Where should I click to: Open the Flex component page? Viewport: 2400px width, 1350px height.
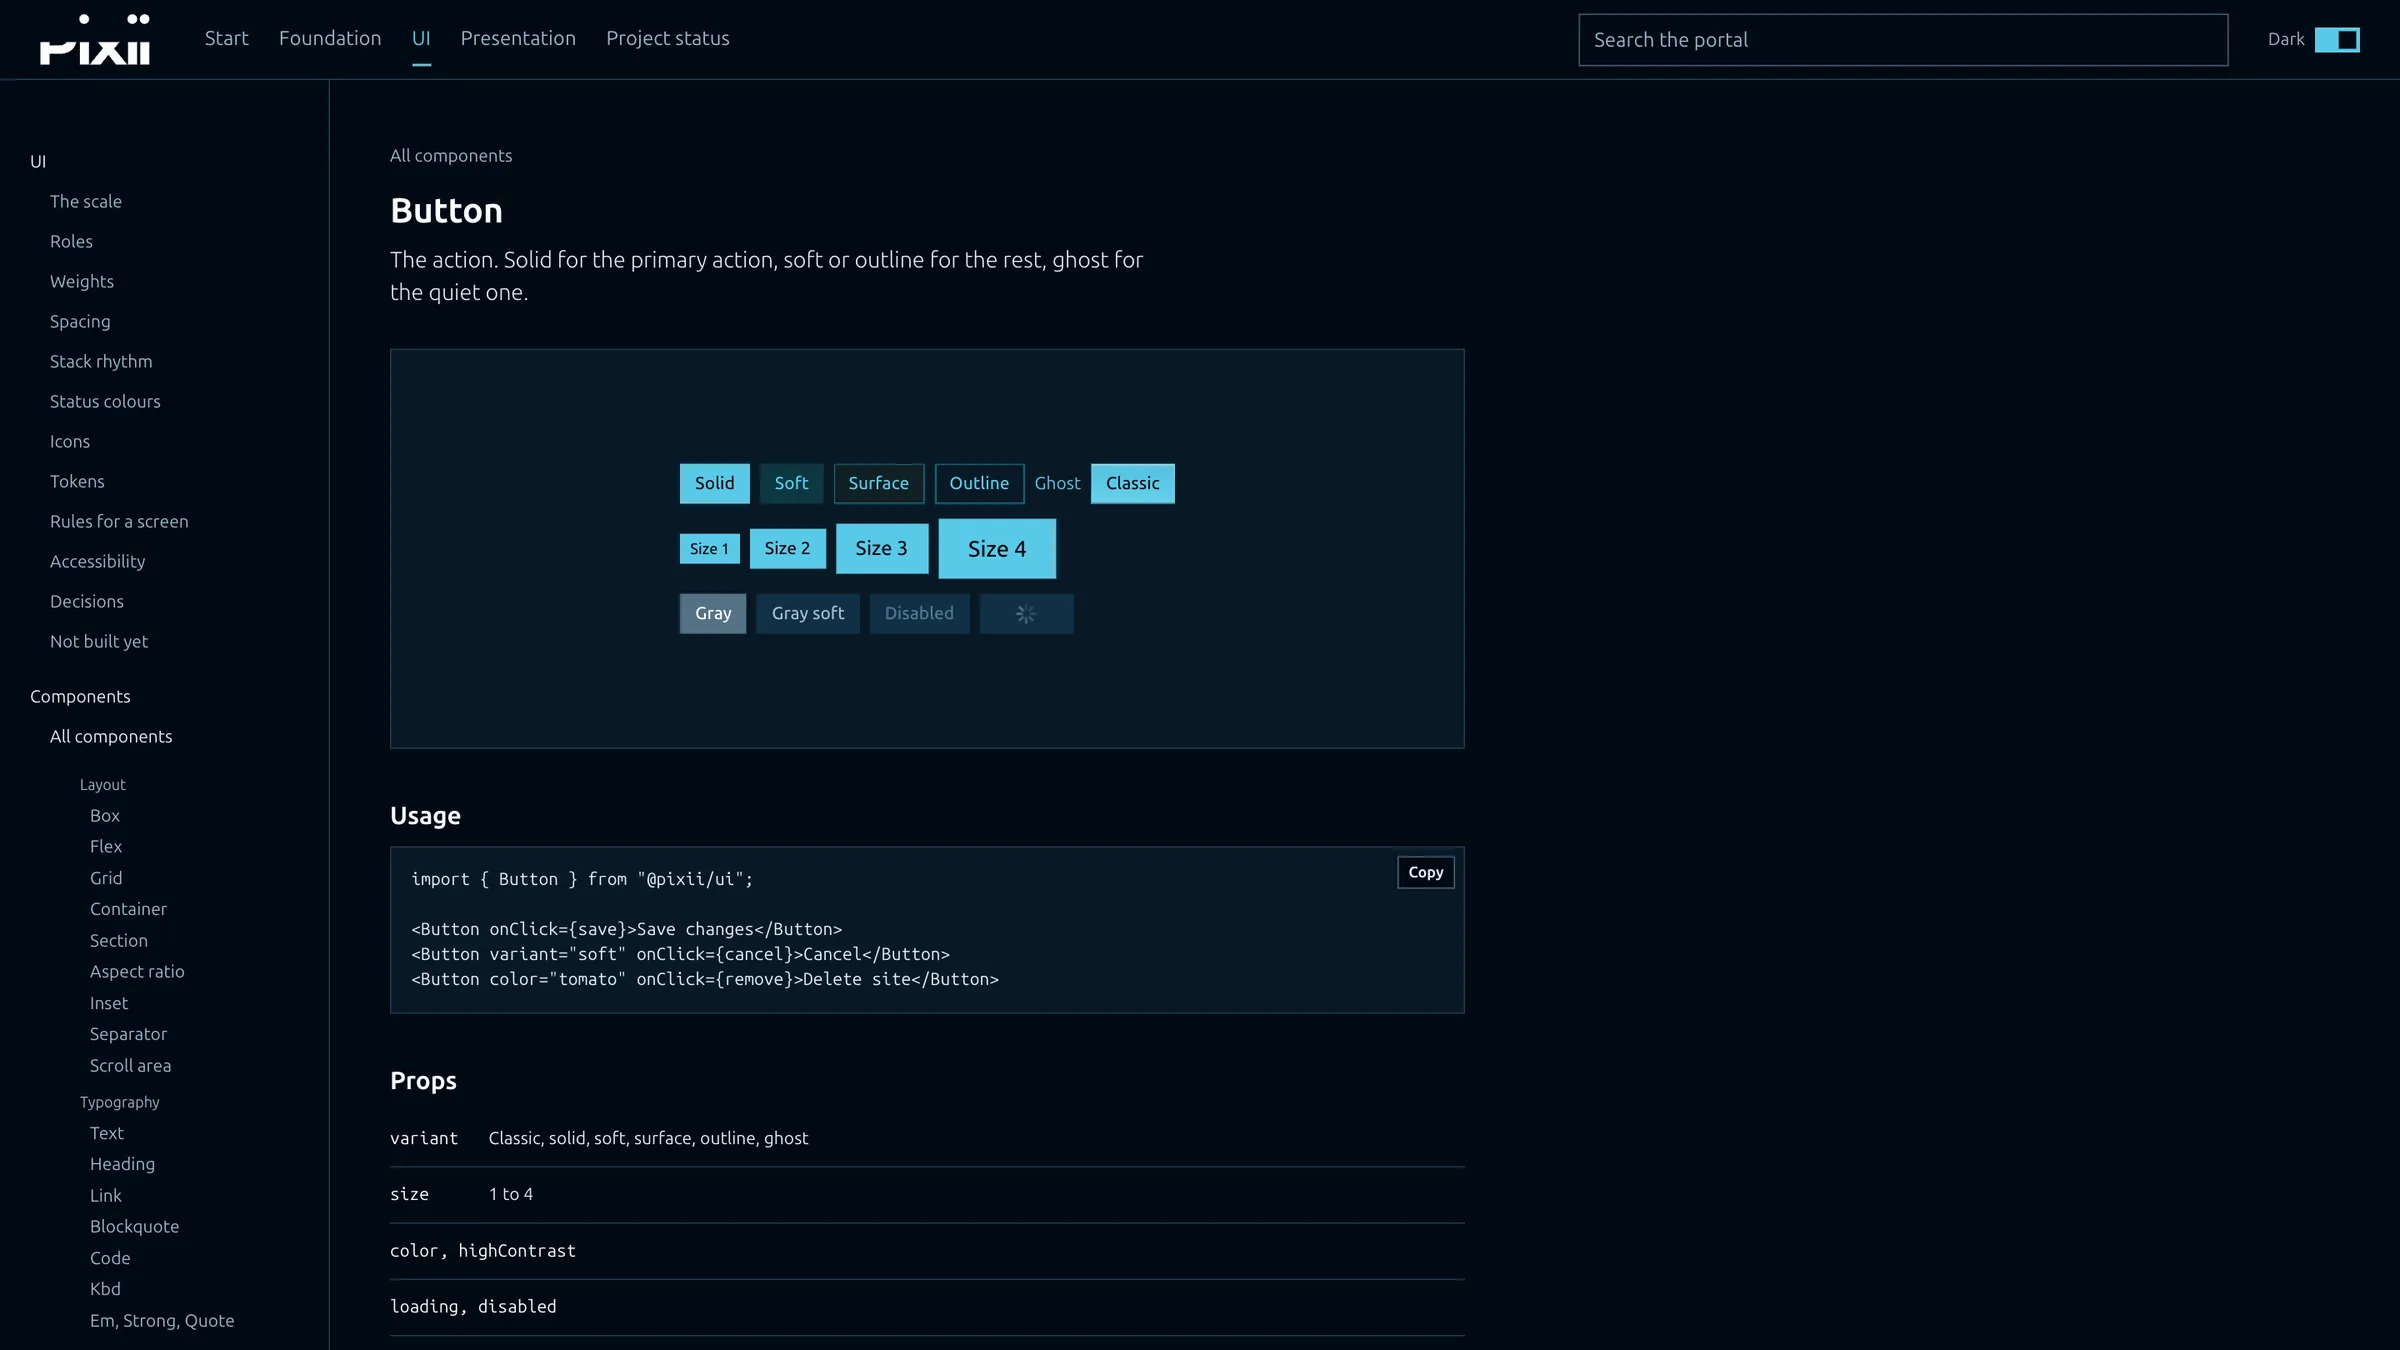click(x=106, y=847)
